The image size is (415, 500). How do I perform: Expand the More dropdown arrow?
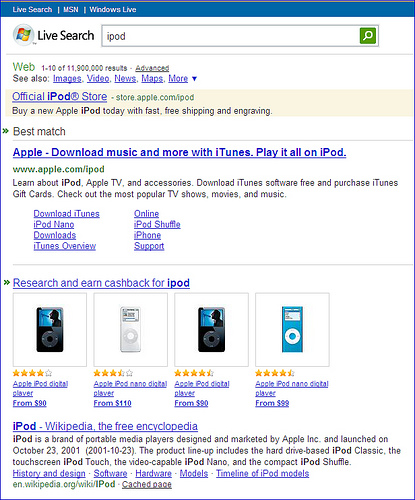click(194, 79)
